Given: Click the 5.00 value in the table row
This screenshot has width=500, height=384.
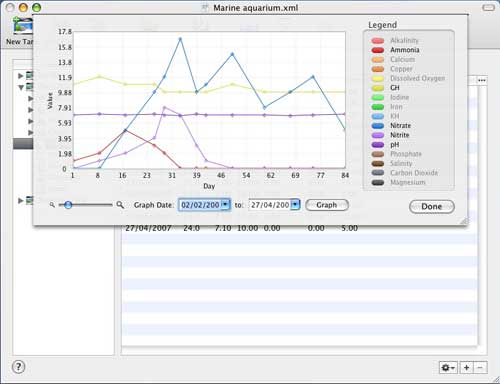Looking at the screenshot, I should pos(350,228).
